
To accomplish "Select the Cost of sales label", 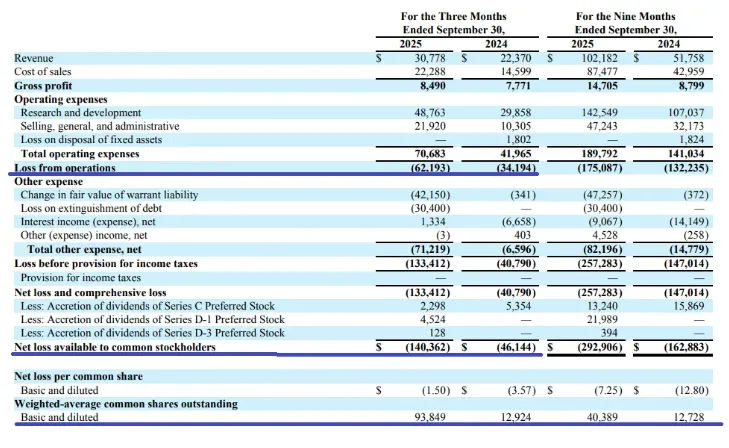I will pyautogui.click(x=43, y=72).
